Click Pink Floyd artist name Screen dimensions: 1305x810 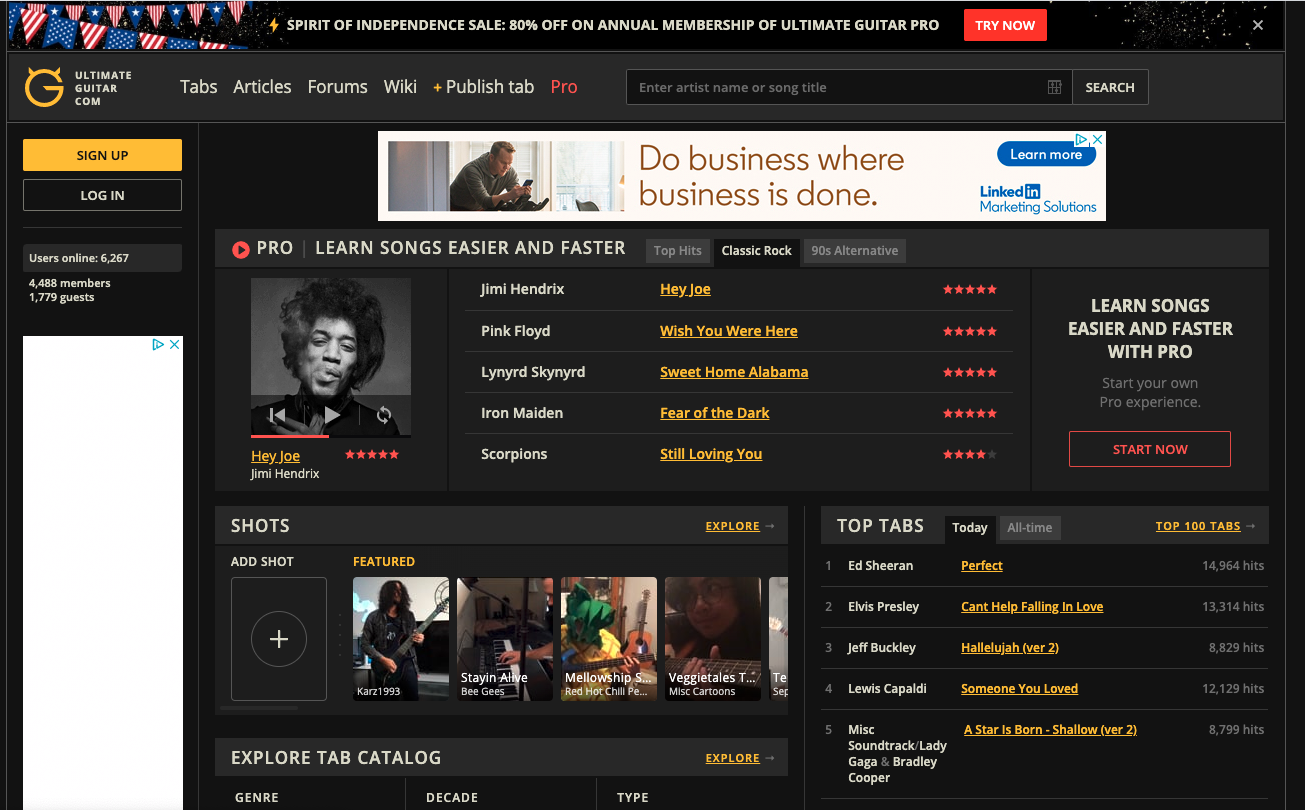click(515, 331)
